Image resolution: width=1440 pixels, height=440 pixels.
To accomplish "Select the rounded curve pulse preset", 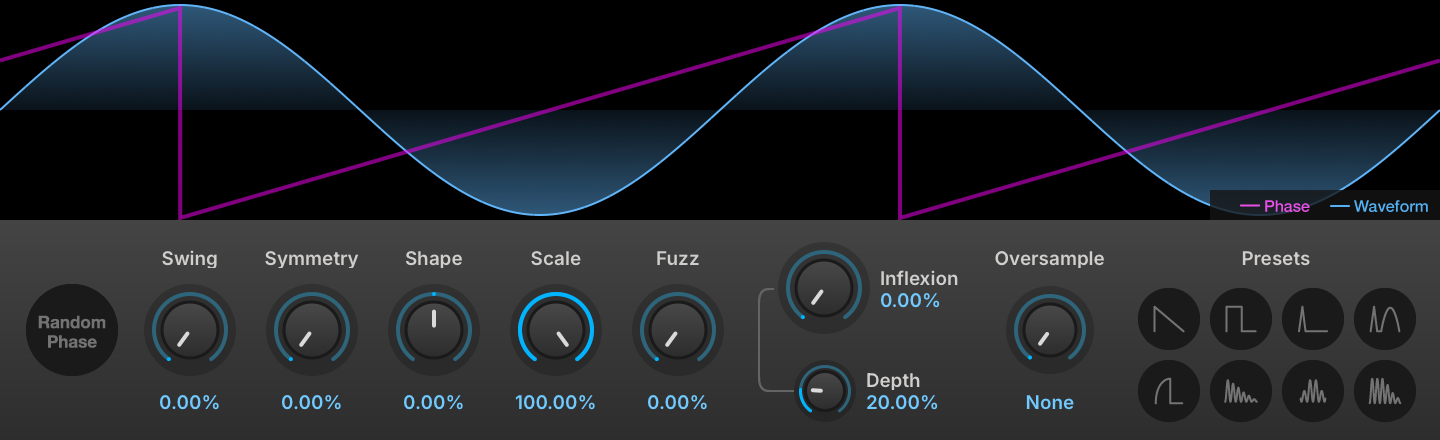I will click(1169, 391).
